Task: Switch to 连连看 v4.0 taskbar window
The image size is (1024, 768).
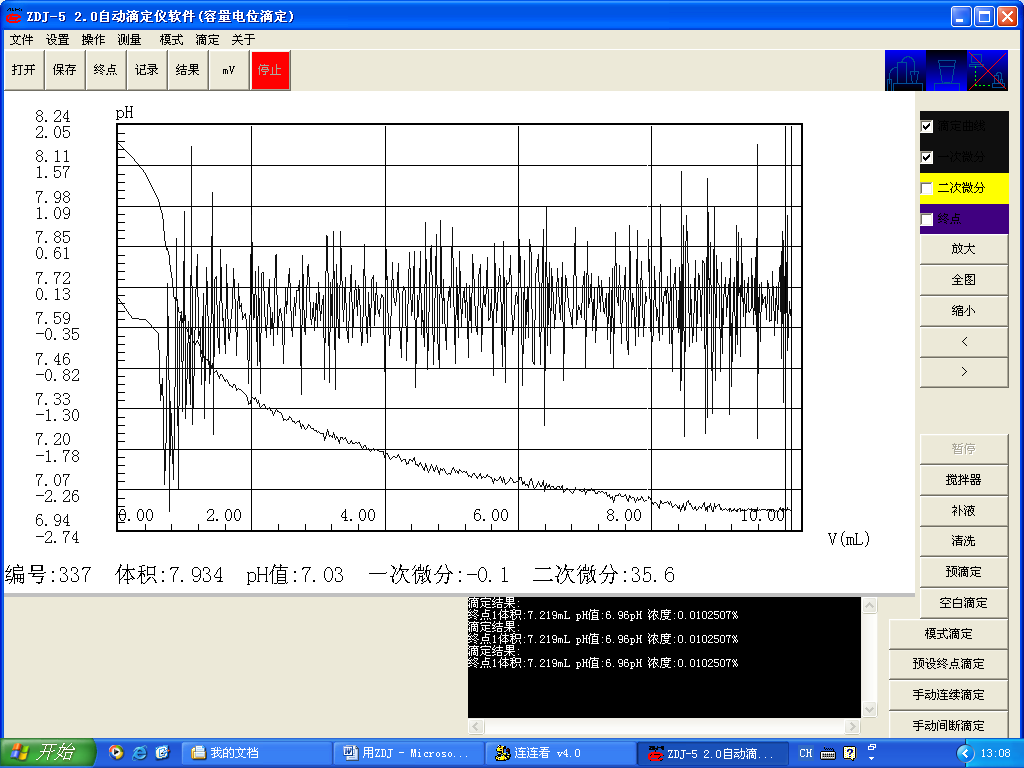Action: pyautogui.click(x=558, y=753)
